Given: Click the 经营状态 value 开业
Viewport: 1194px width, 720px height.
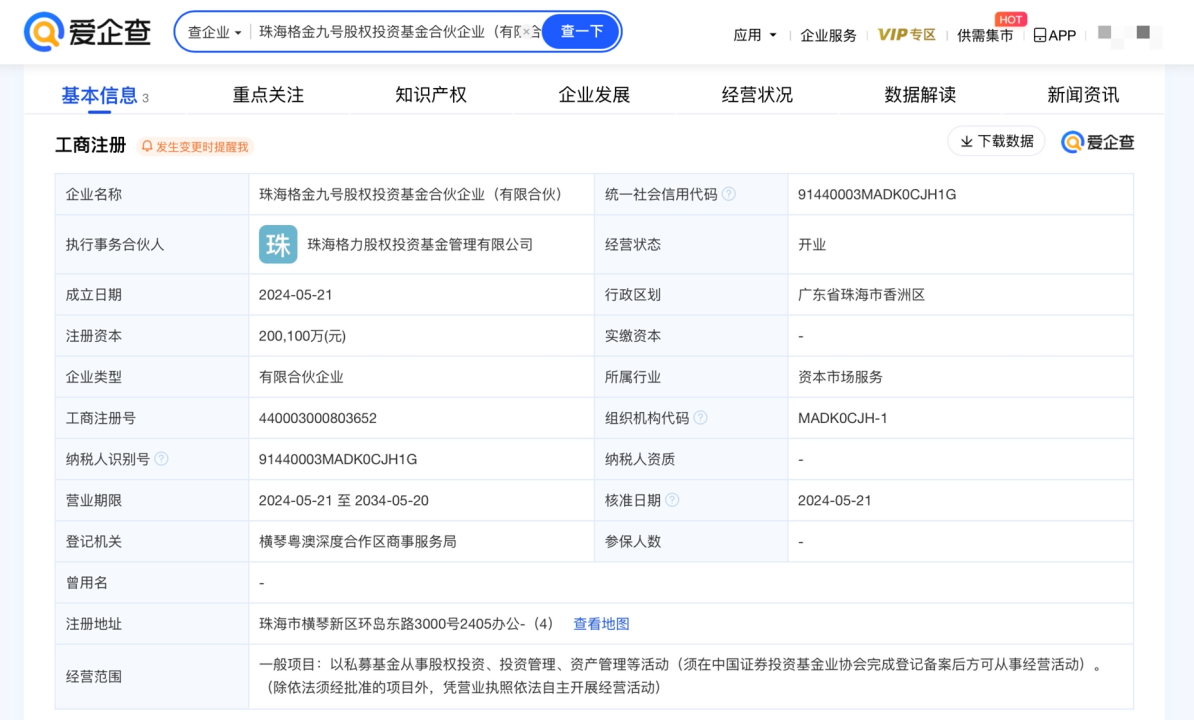Looking at the screenshot, I should tap(812, 244).
